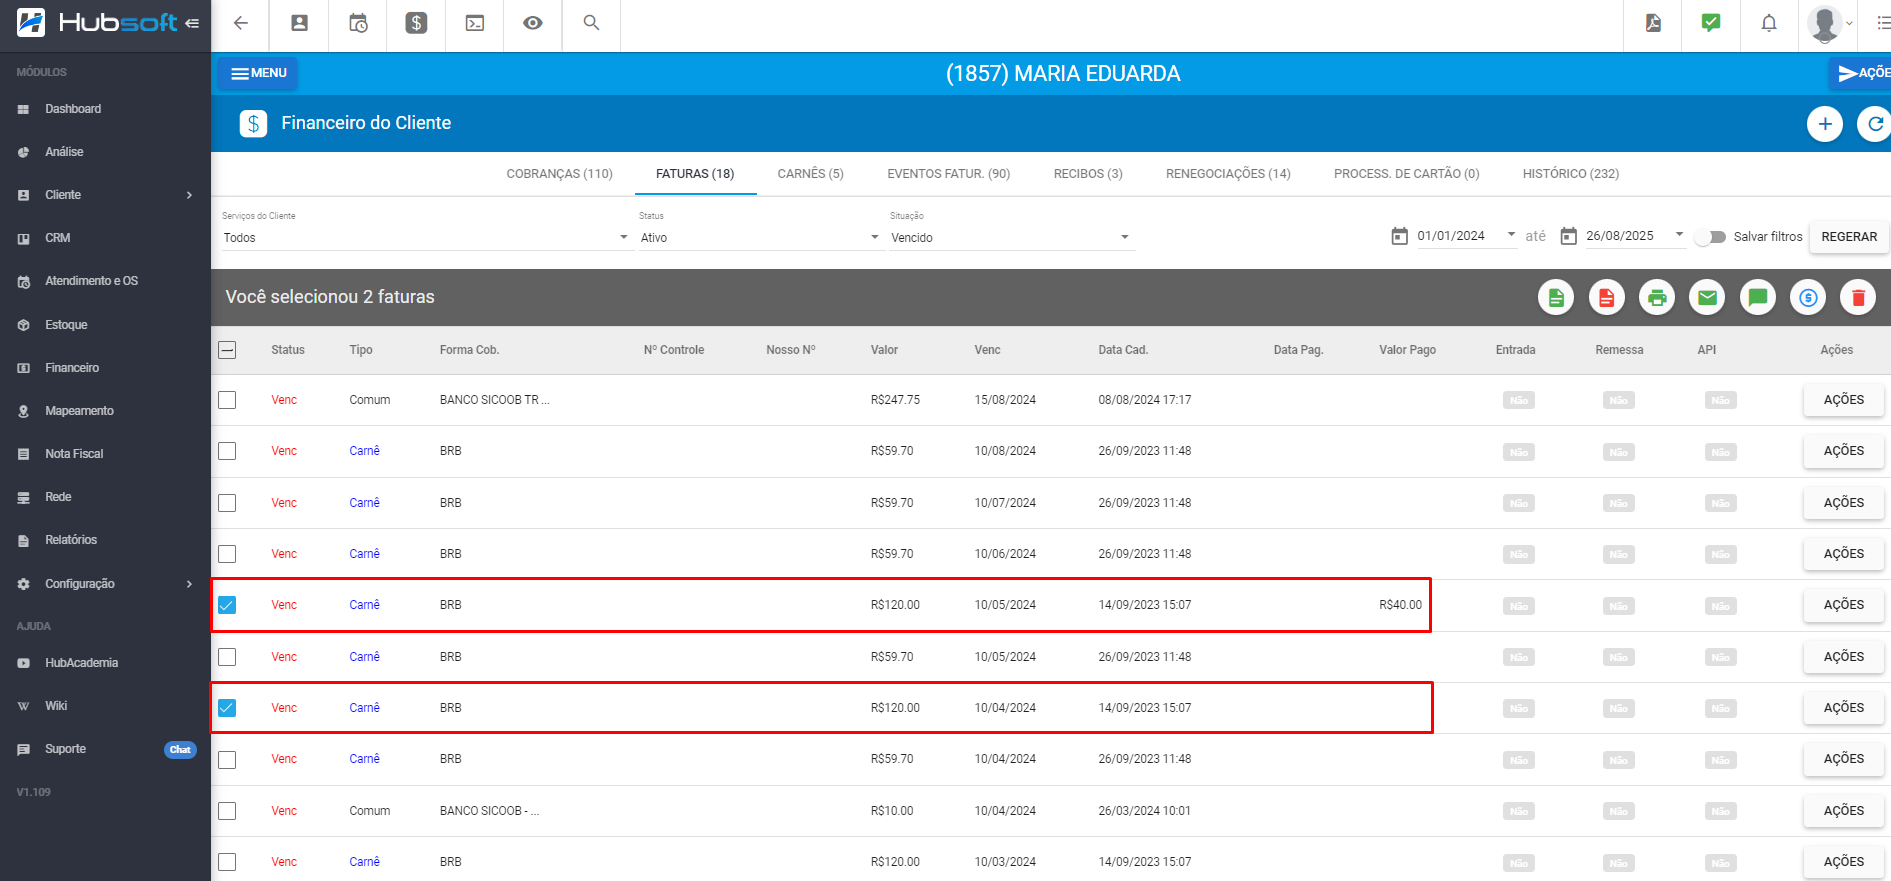The width and height of the screenshot is (1891, 881).
Task: Sort the table by the Valor column
Action: tap(884, 350)
